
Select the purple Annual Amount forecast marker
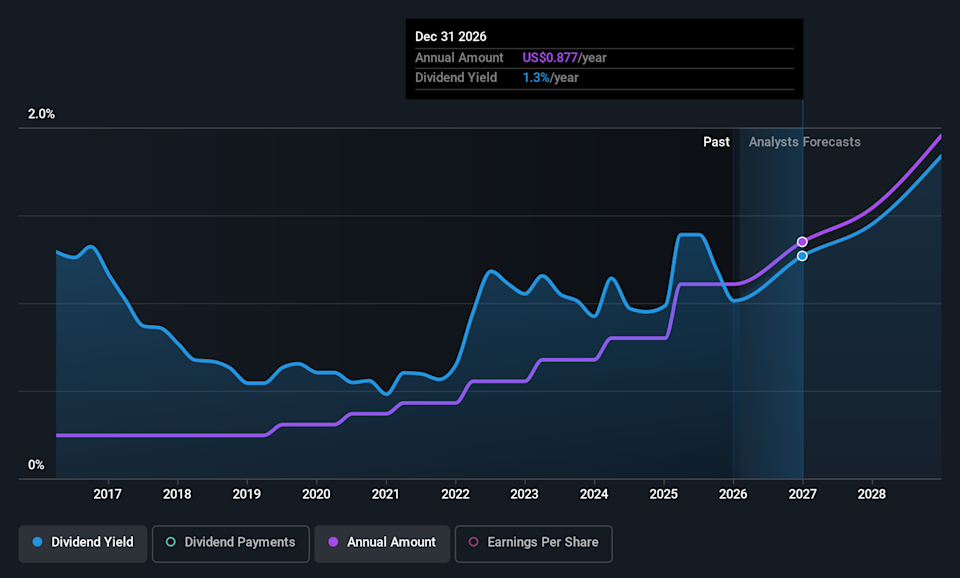coord(802,241)
